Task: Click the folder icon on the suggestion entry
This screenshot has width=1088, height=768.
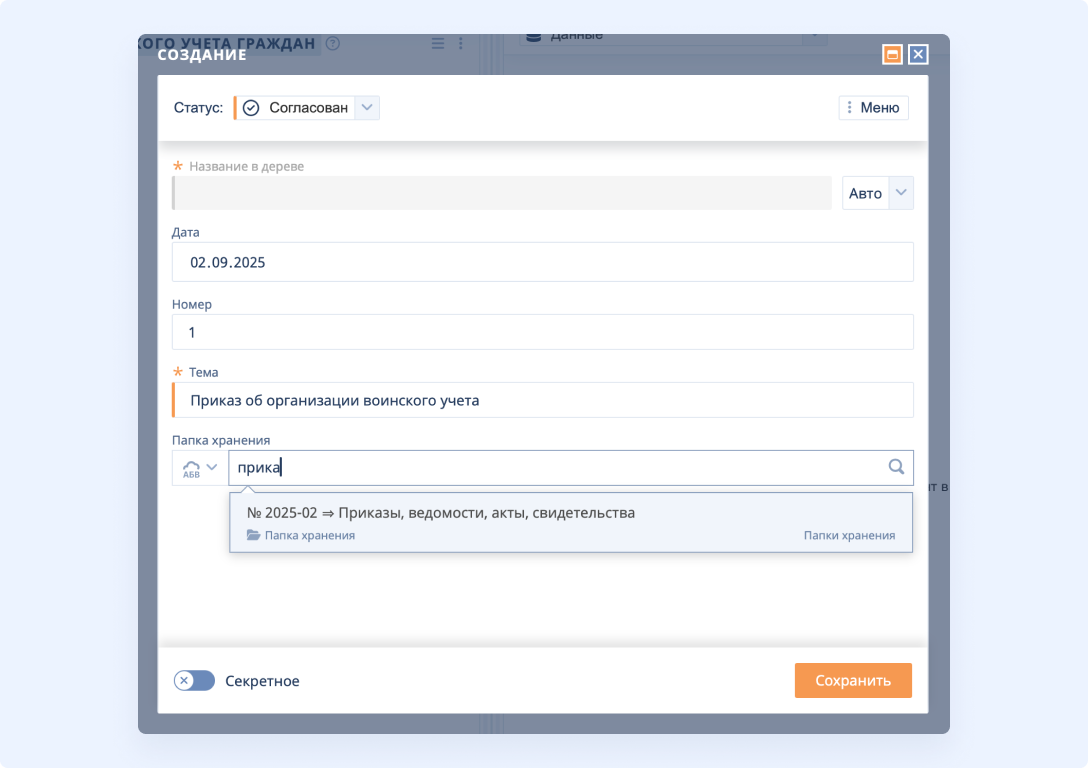Action: coord(254,535)
